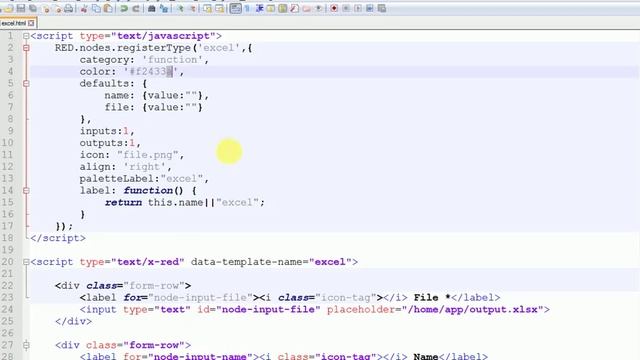Open the user defined language icon
This screenshot has width=640, height=360.
tap(271, 8)
